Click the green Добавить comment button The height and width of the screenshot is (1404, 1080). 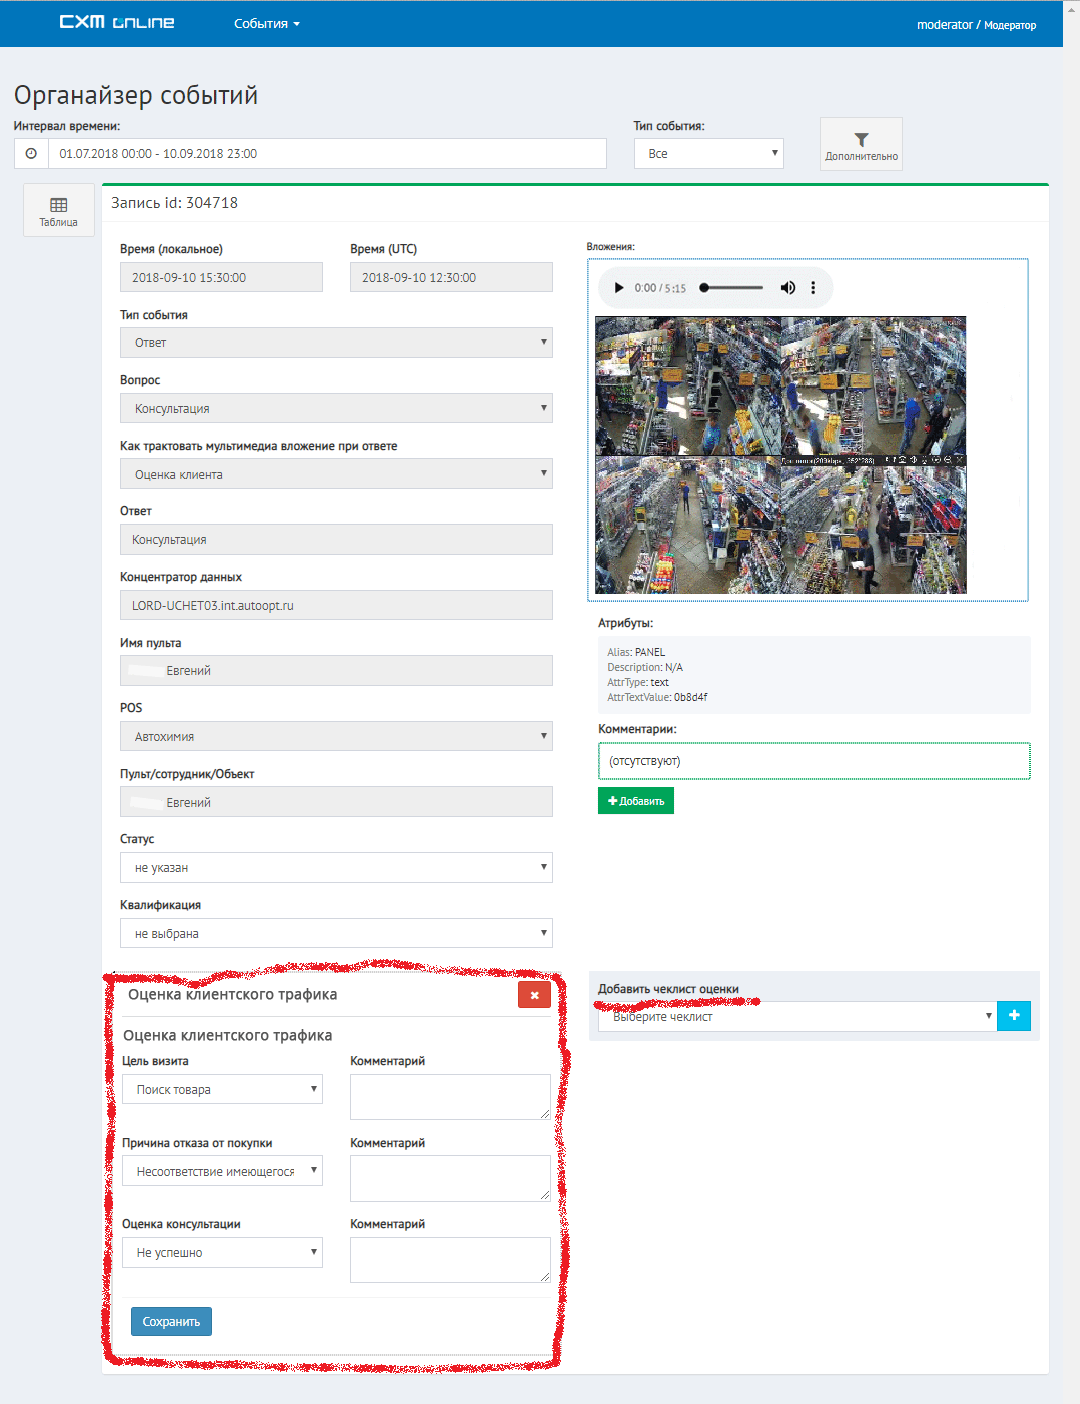[x=636, y=801]
